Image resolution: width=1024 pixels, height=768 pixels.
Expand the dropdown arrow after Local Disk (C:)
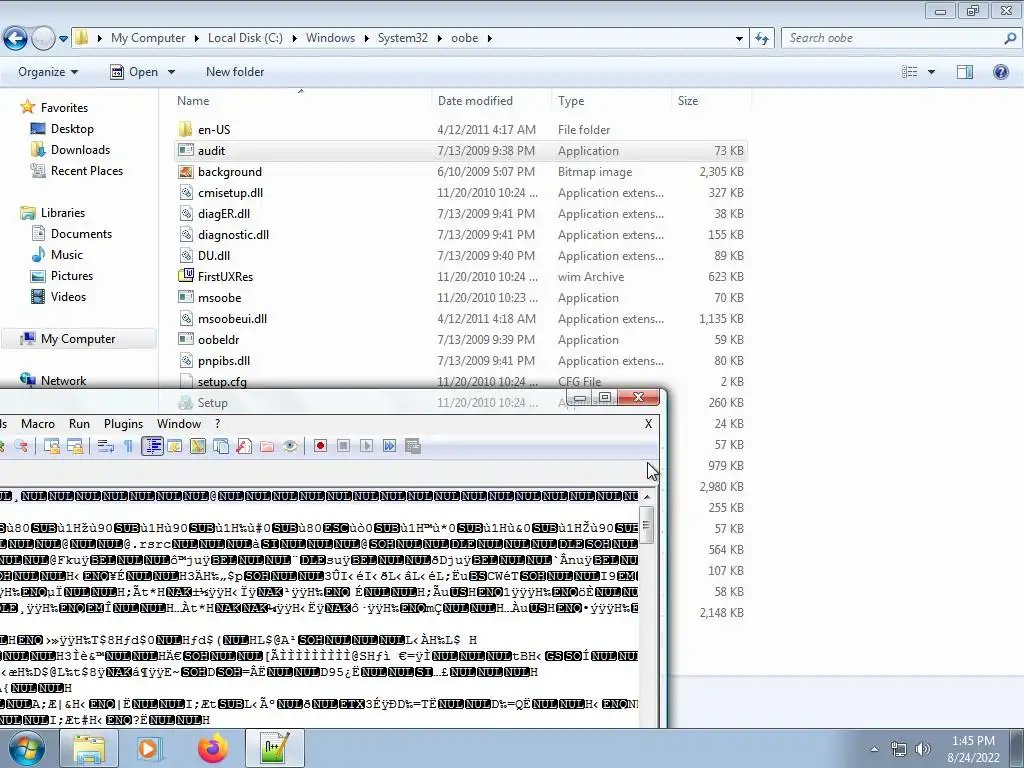click(295, 39)
